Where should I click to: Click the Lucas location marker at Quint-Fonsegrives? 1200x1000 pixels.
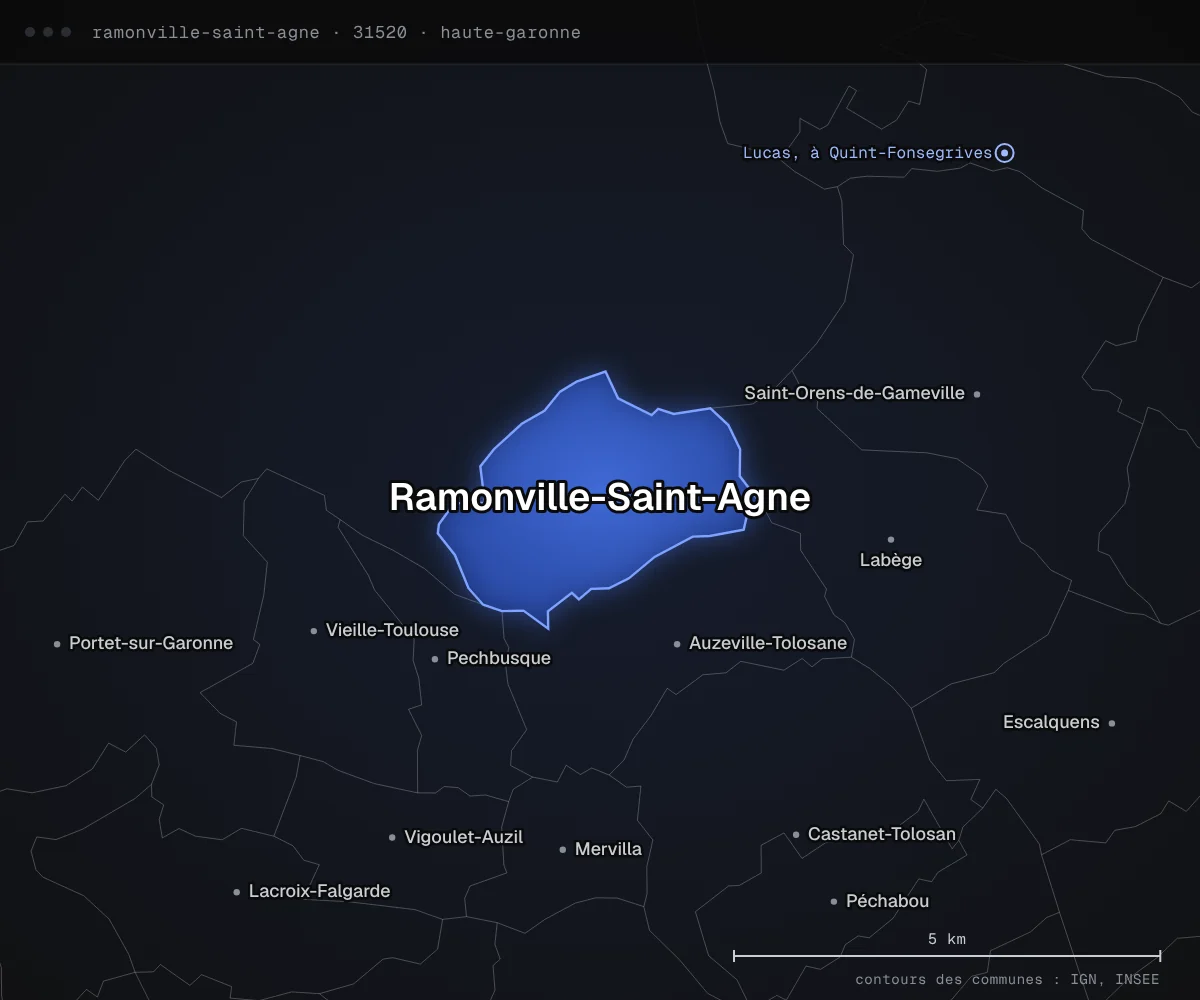(1006, 153)
